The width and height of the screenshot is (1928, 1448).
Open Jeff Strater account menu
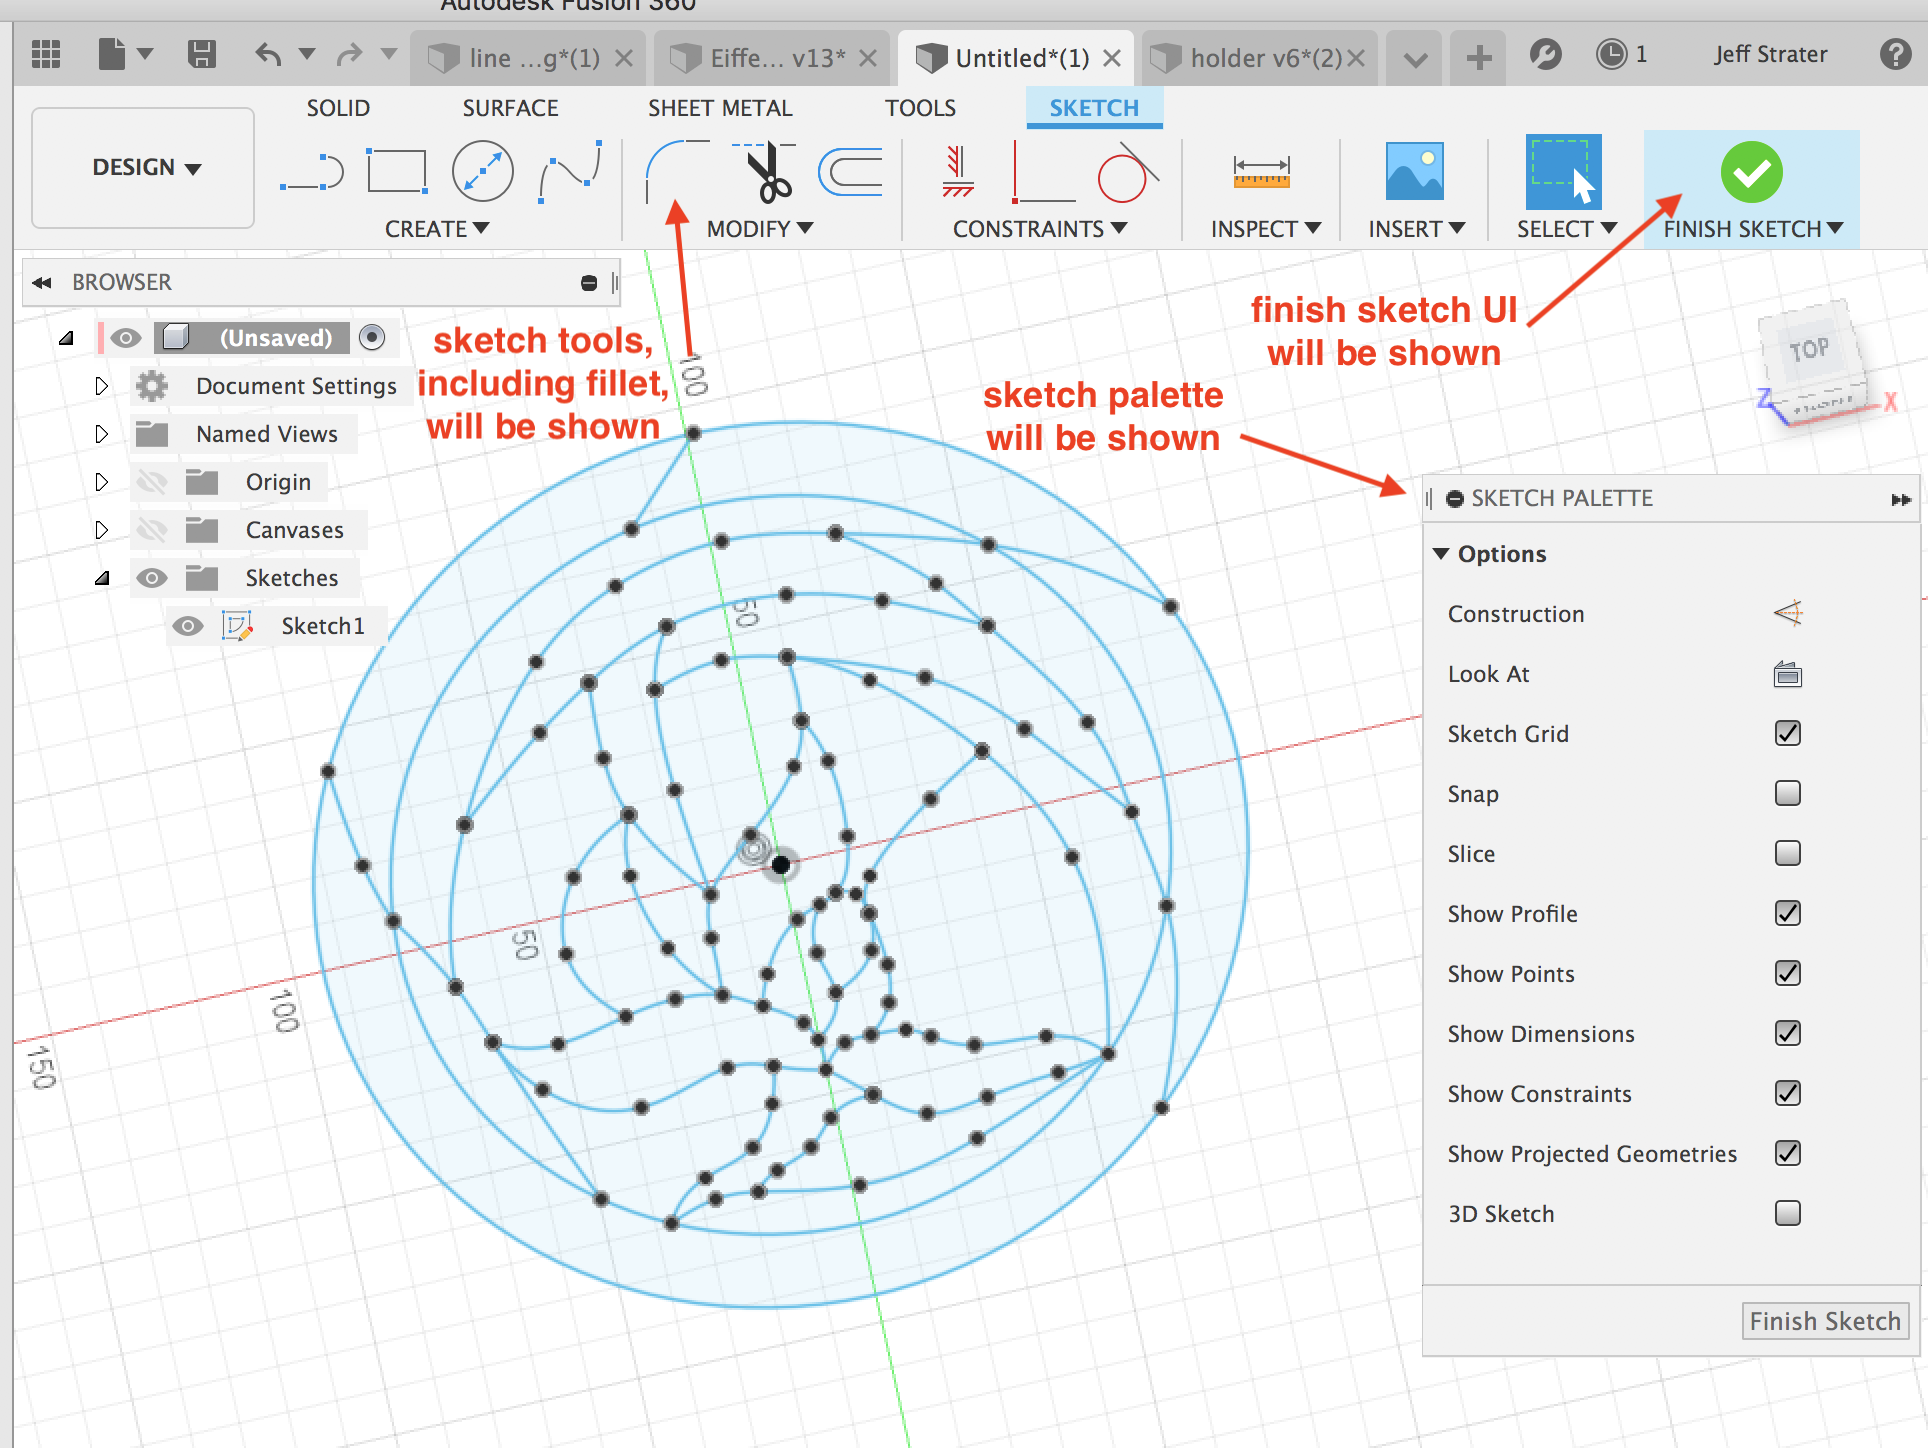coord(1770,54)
